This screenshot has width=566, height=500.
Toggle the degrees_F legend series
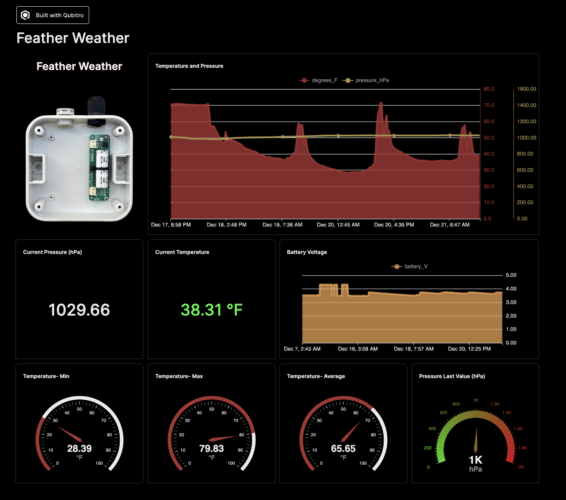tap(318, 81)
